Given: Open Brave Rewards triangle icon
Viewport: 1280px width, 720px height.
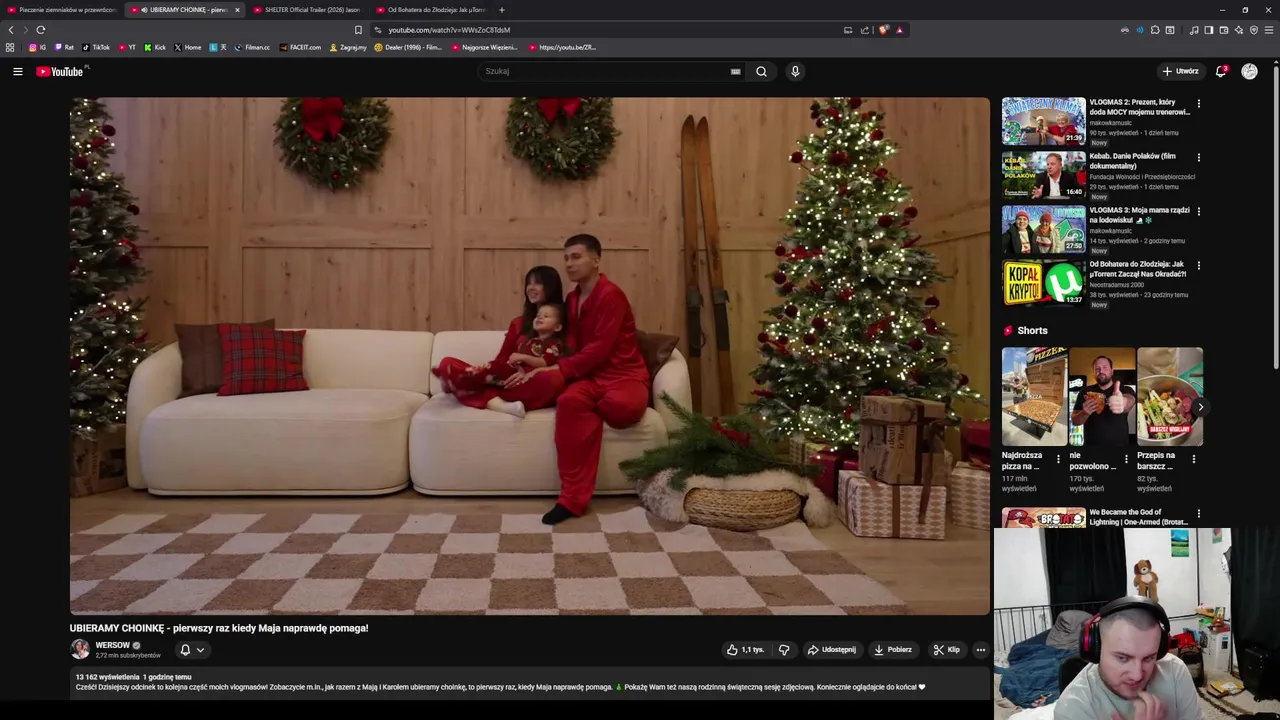Looking at the screenshot, I should click(x=899, y=30).
